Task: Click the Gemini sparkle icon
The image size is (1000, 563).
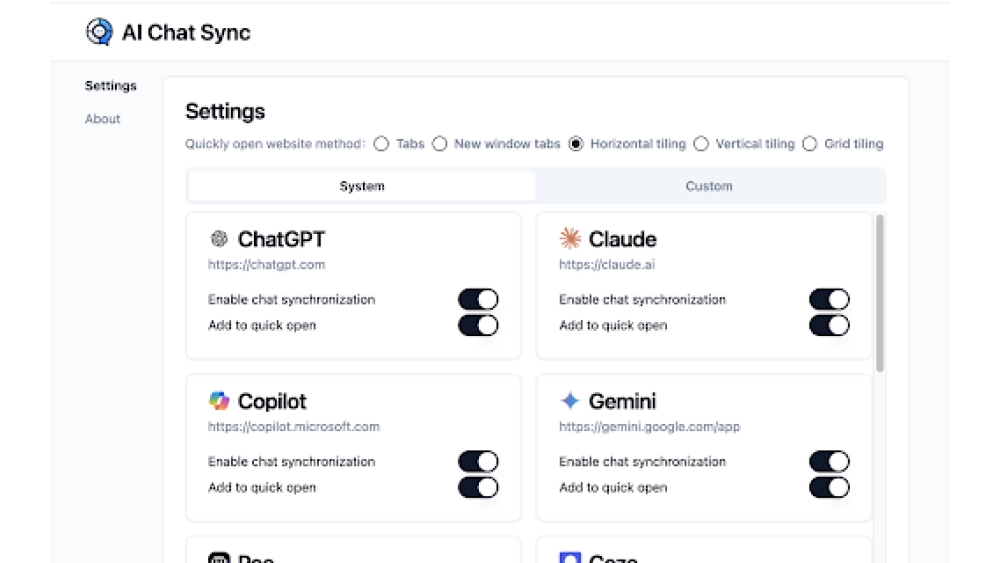Action: coord(570,400)
